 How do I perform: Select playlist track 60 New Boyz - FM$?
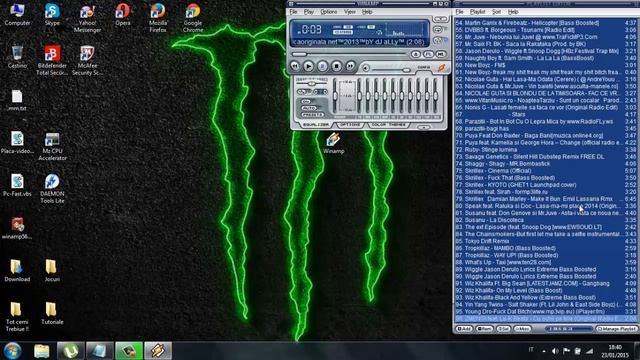[546, 65]
